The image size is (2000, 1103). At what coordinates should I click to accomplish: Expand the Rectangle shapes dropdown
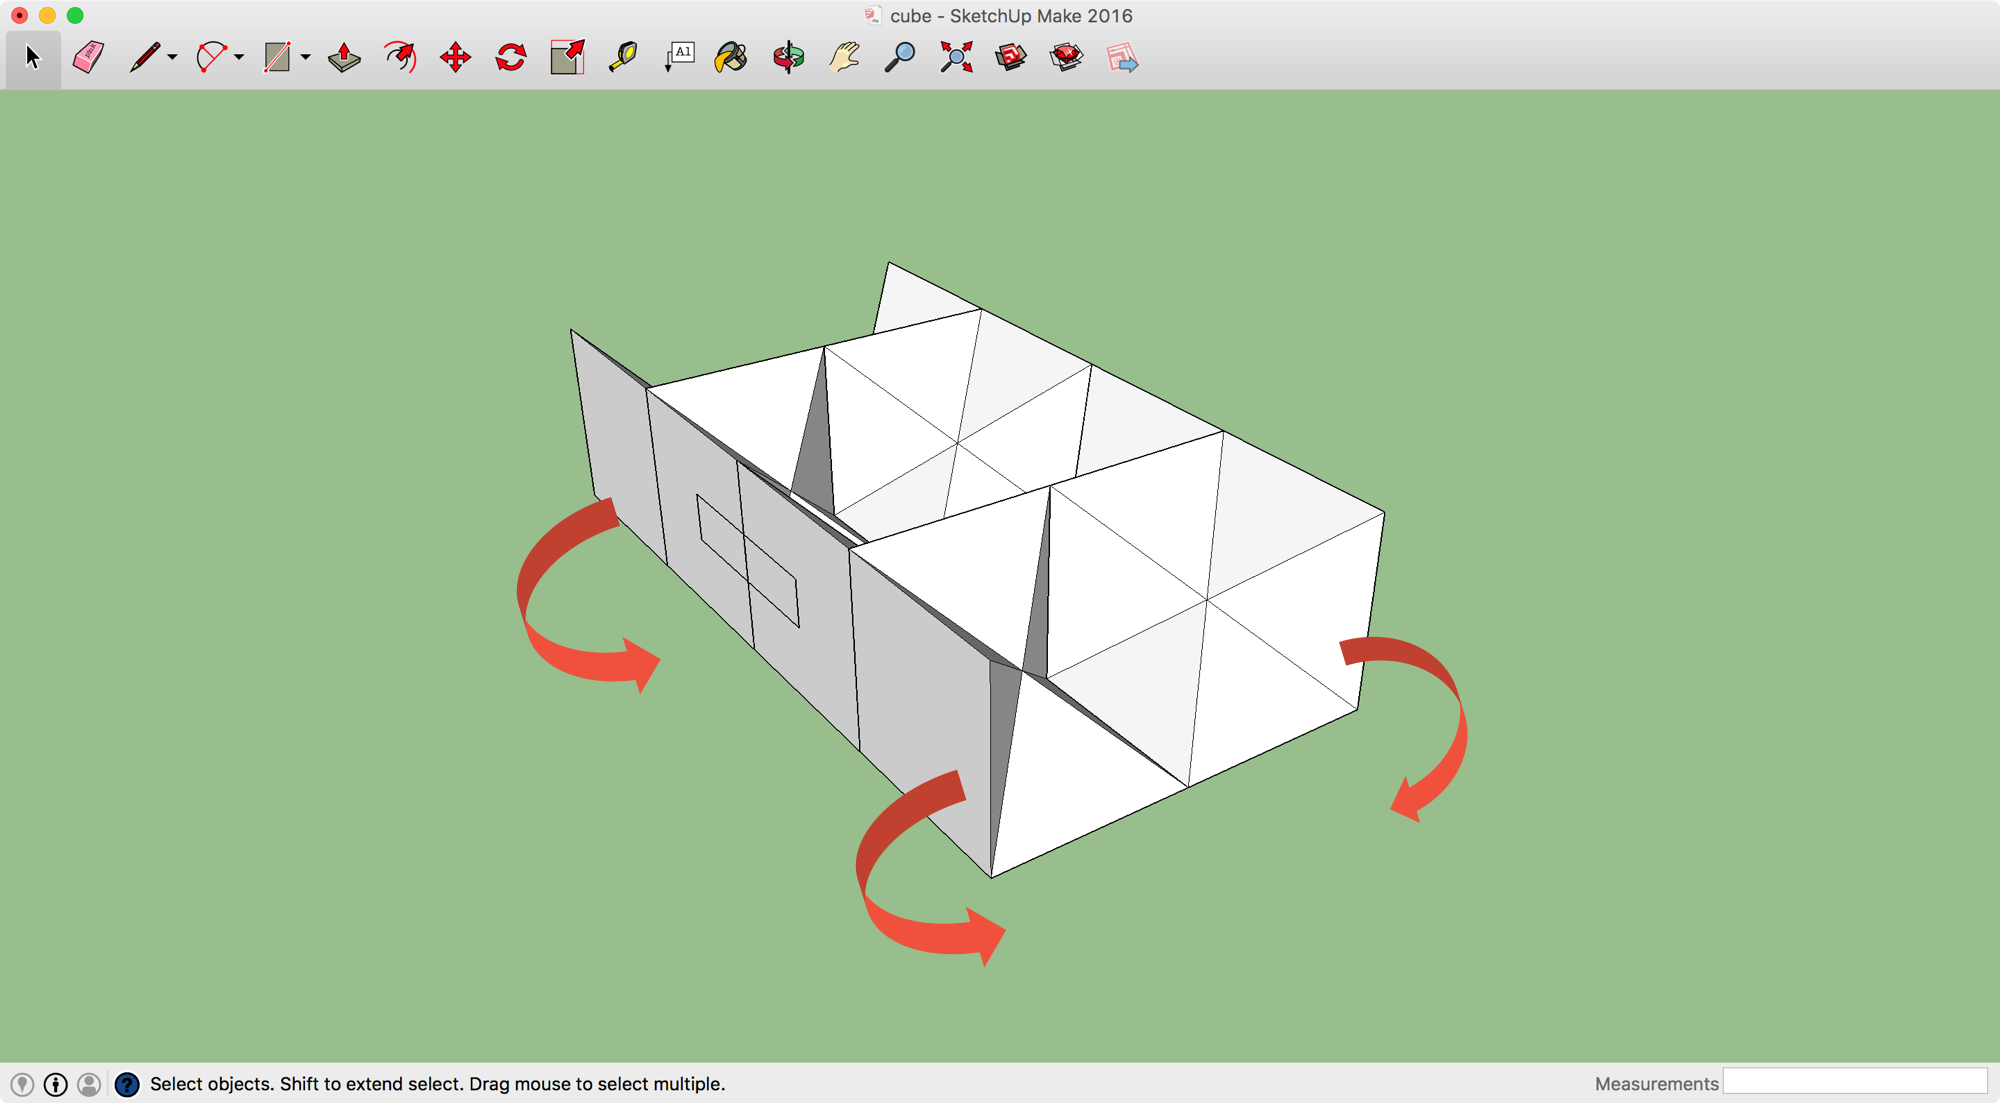coord(305,58)
